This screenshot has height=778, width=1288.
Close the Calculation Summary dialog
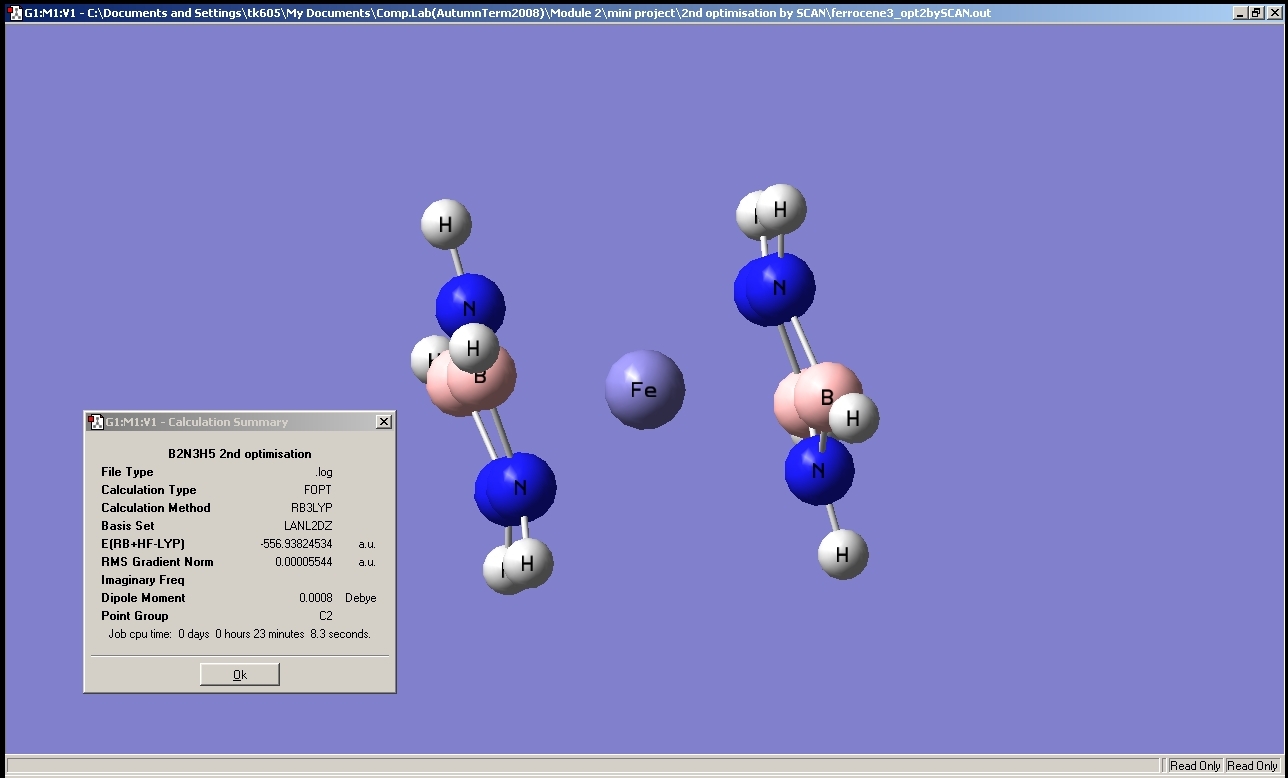[384, 422]
